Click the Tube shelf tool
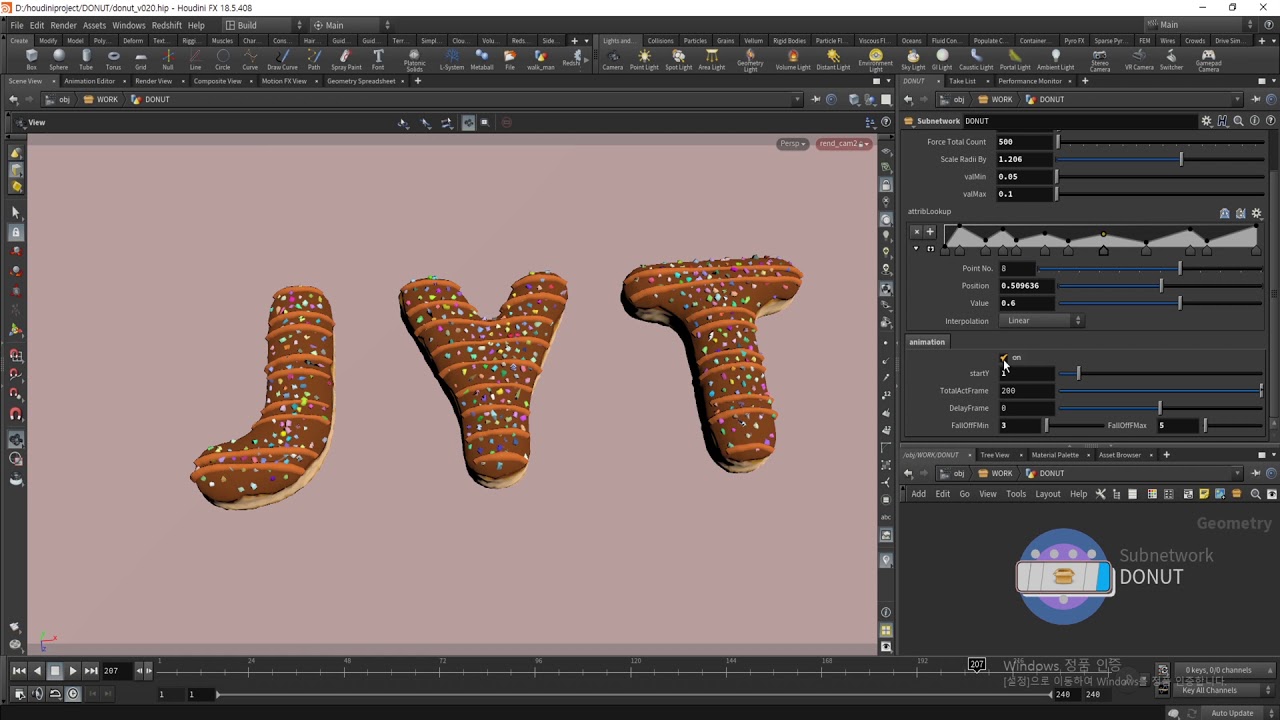Image resolution: width=1280 pixels, height=720 pixels. [86, 60]
